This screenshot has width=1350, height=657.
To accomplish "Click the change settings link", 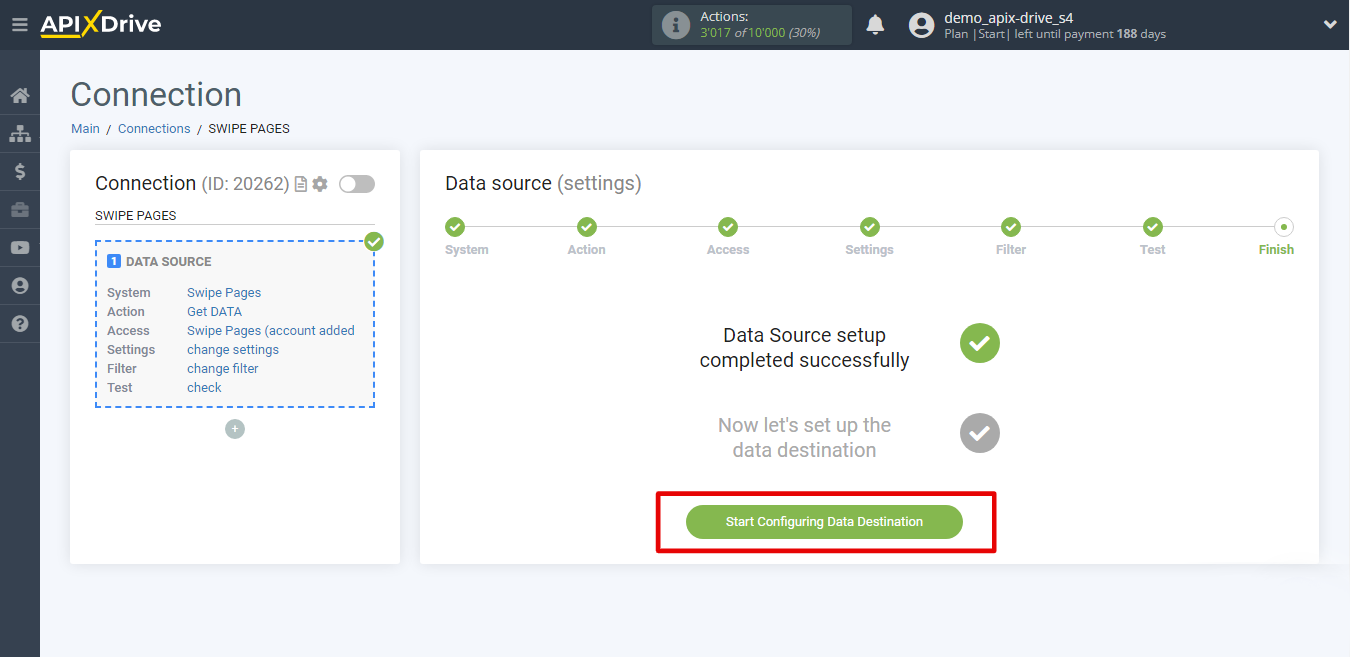I will tap(233, 350).
